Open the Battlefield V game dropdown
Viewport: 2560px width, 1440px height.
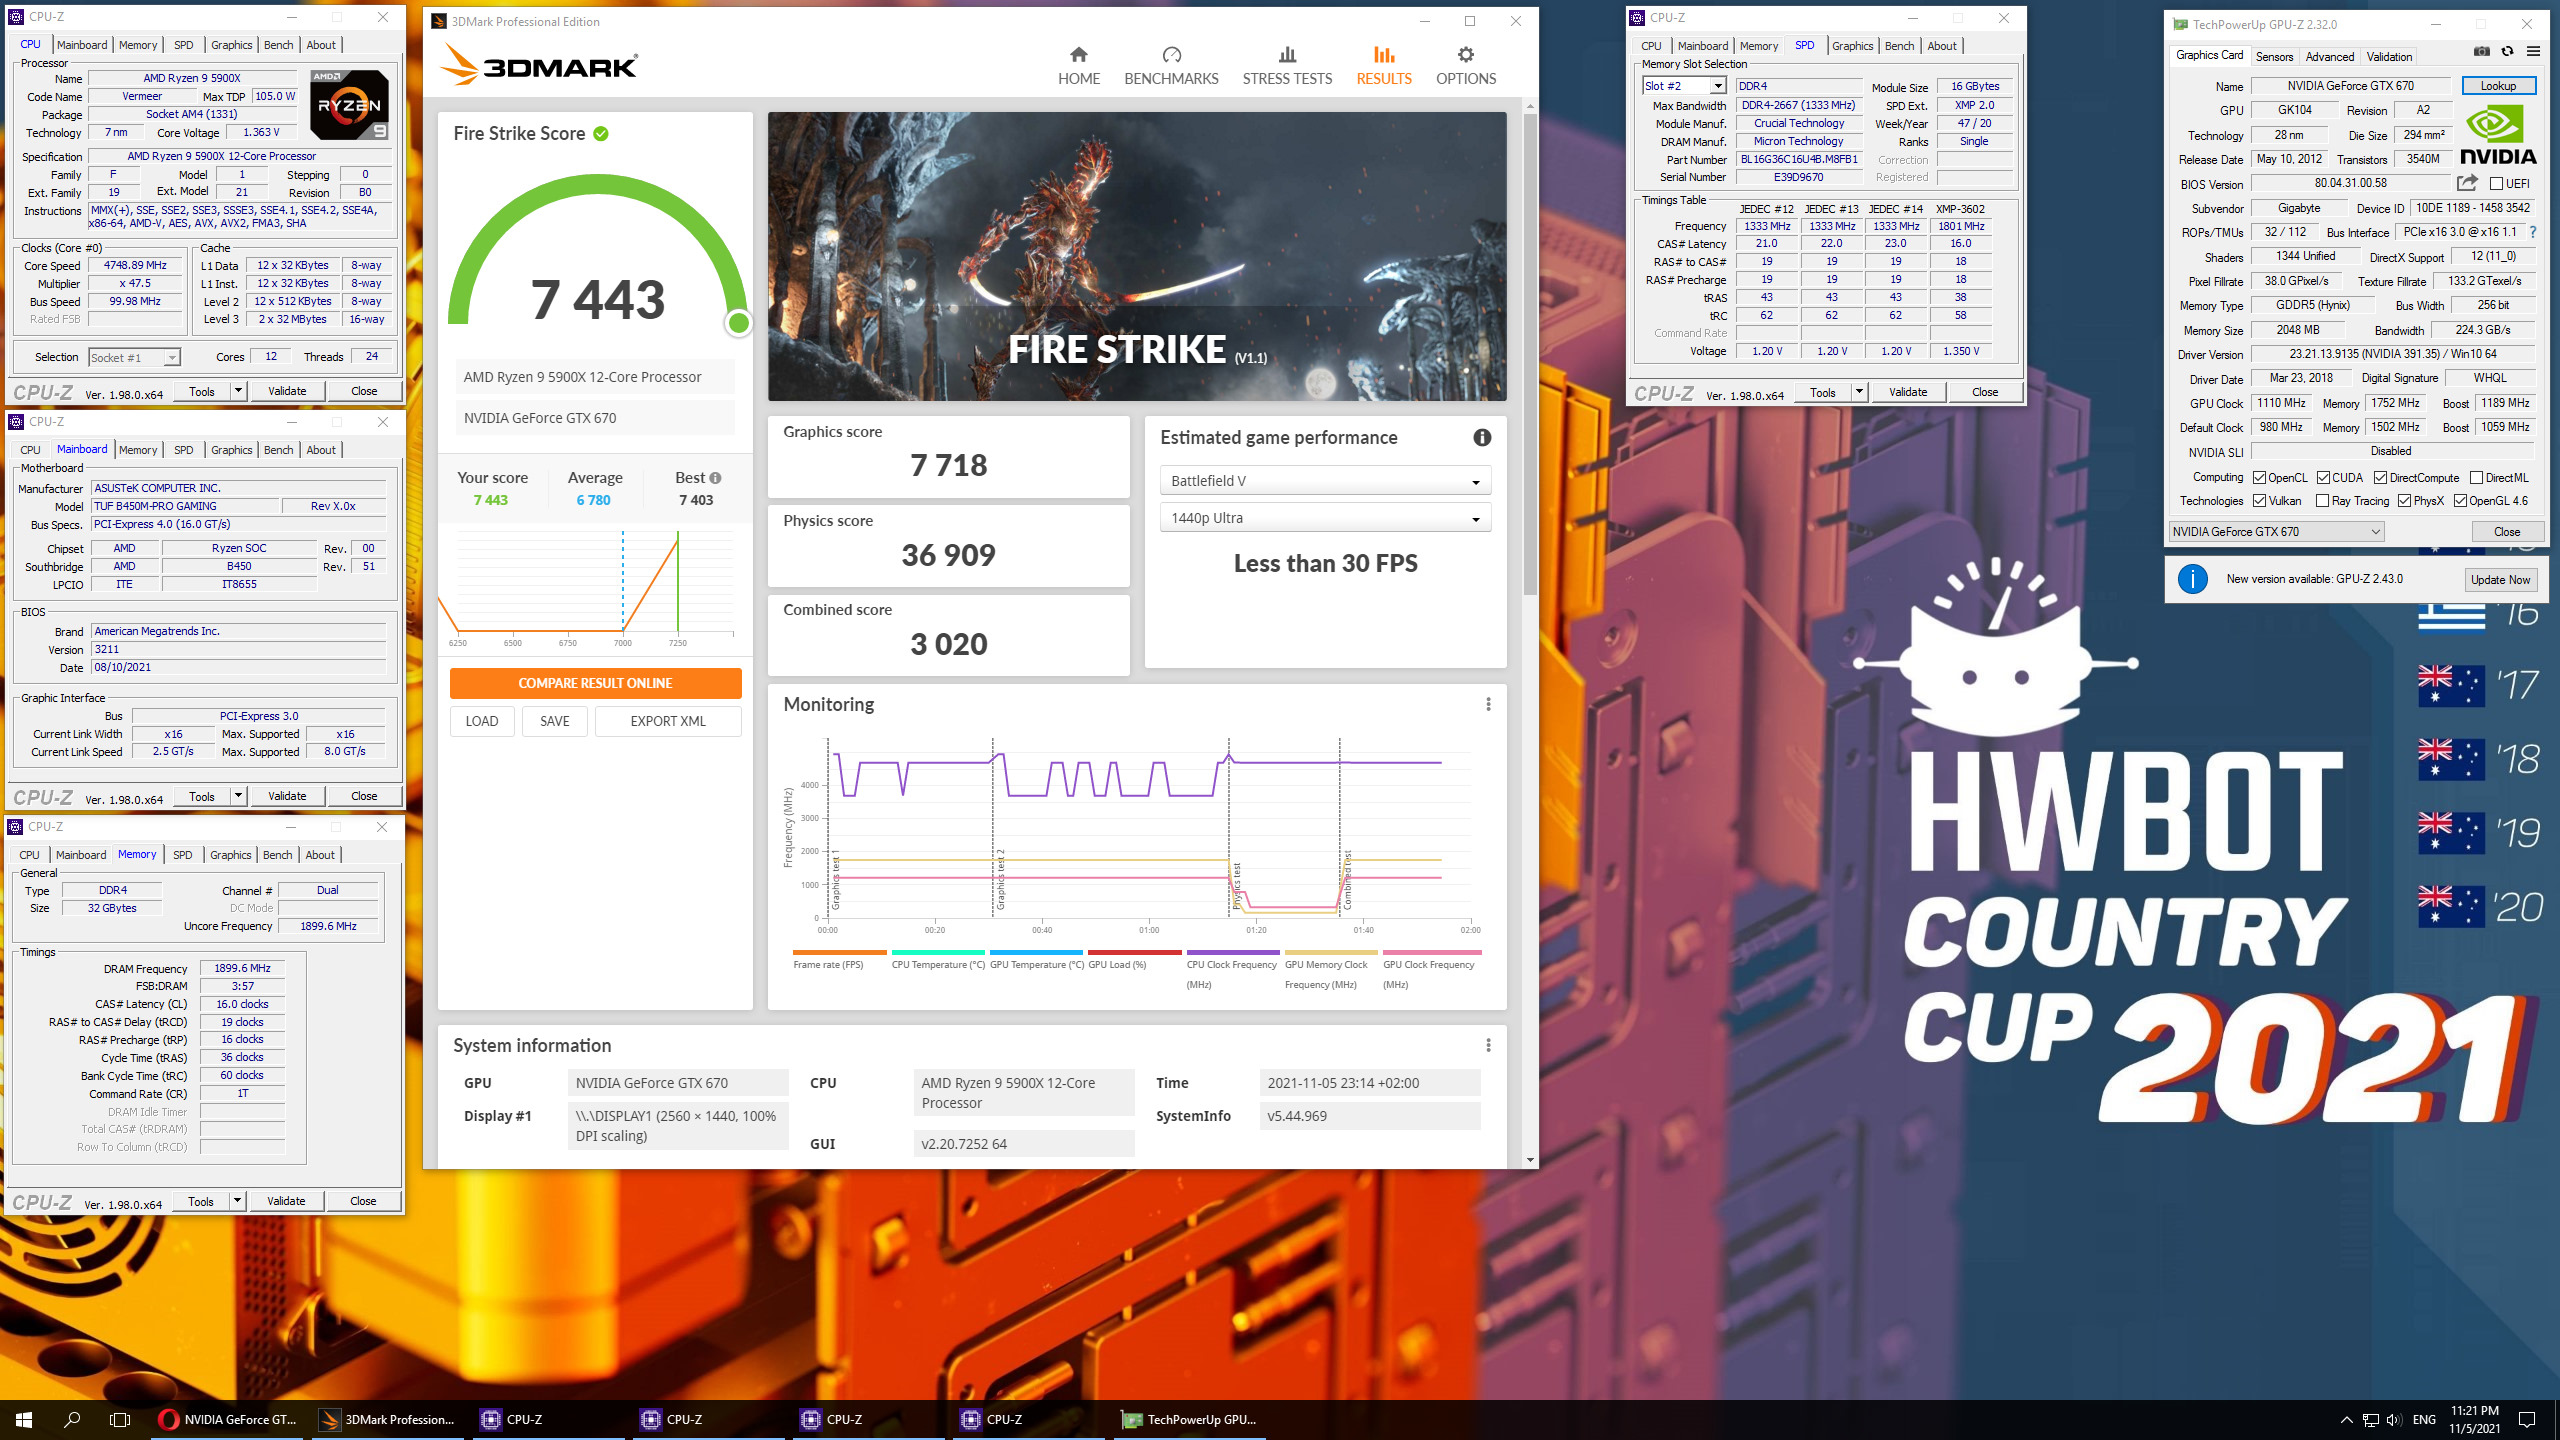[1325, 481]
